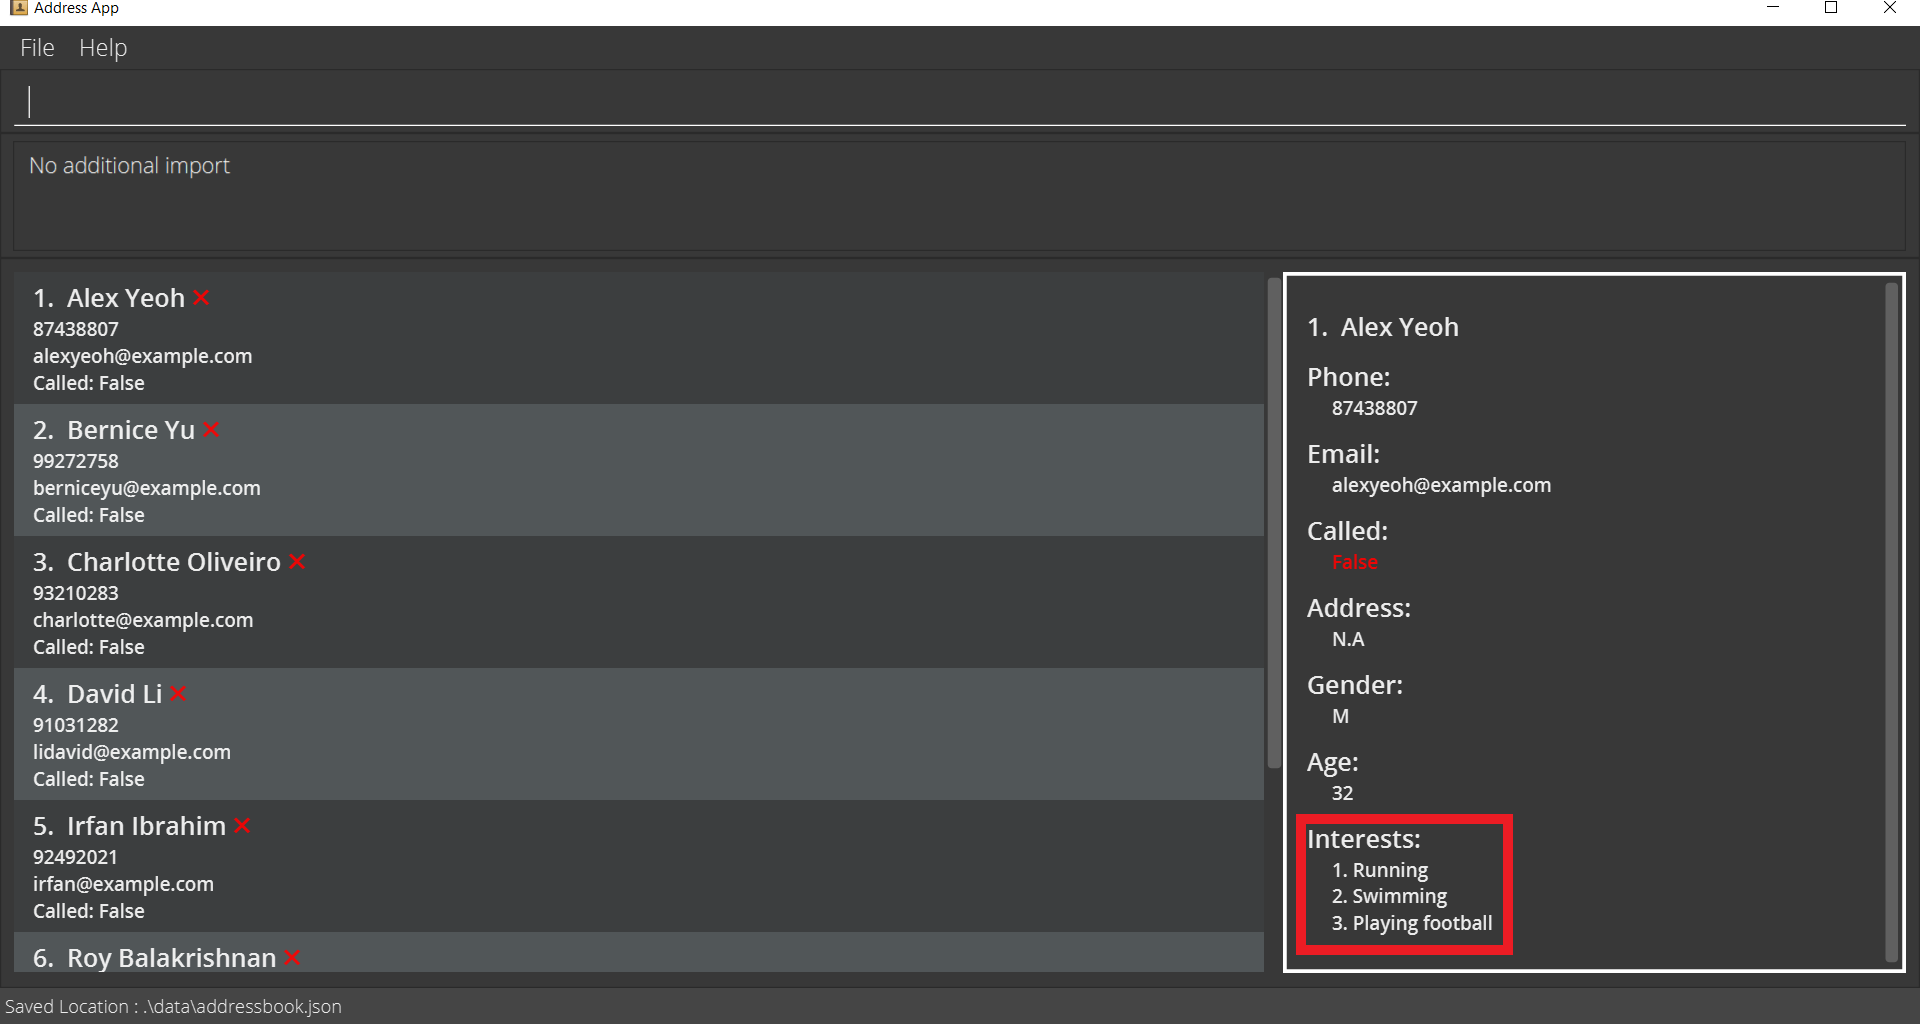Click the red False value under Called
This screenshot has width=1920, height=1024.
(1354, 562)
